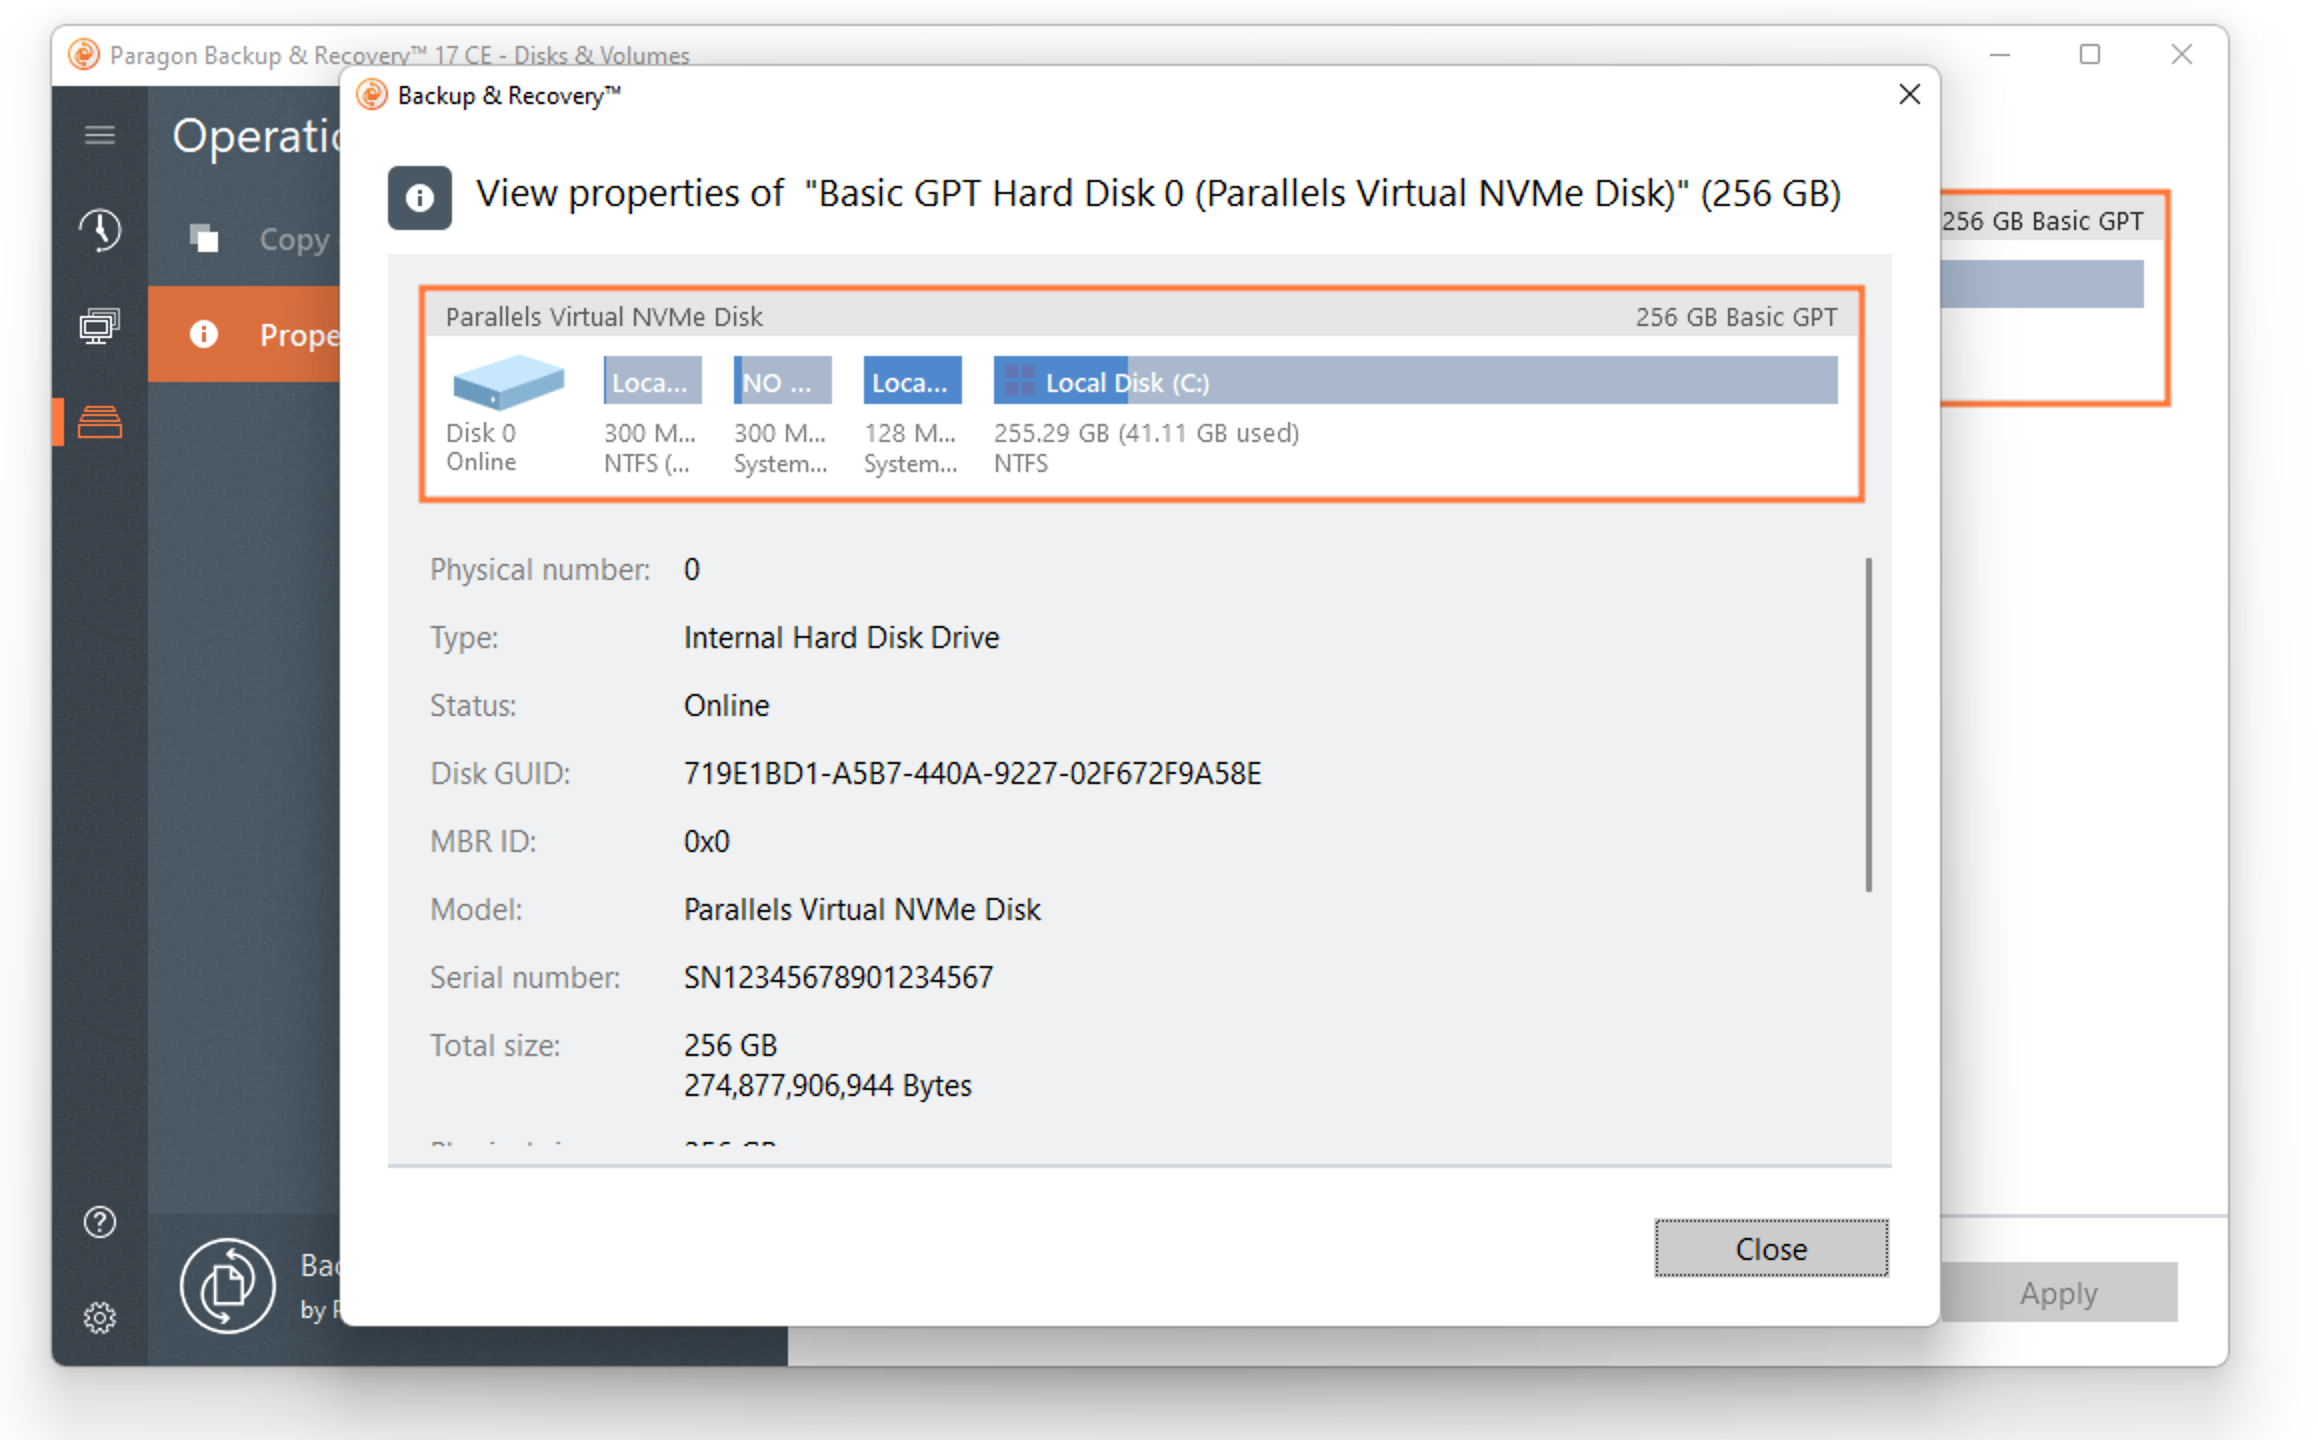Click the Disk 0 drive icon
Viewport: 2318px width, 1440px height.
pos(508,382)
